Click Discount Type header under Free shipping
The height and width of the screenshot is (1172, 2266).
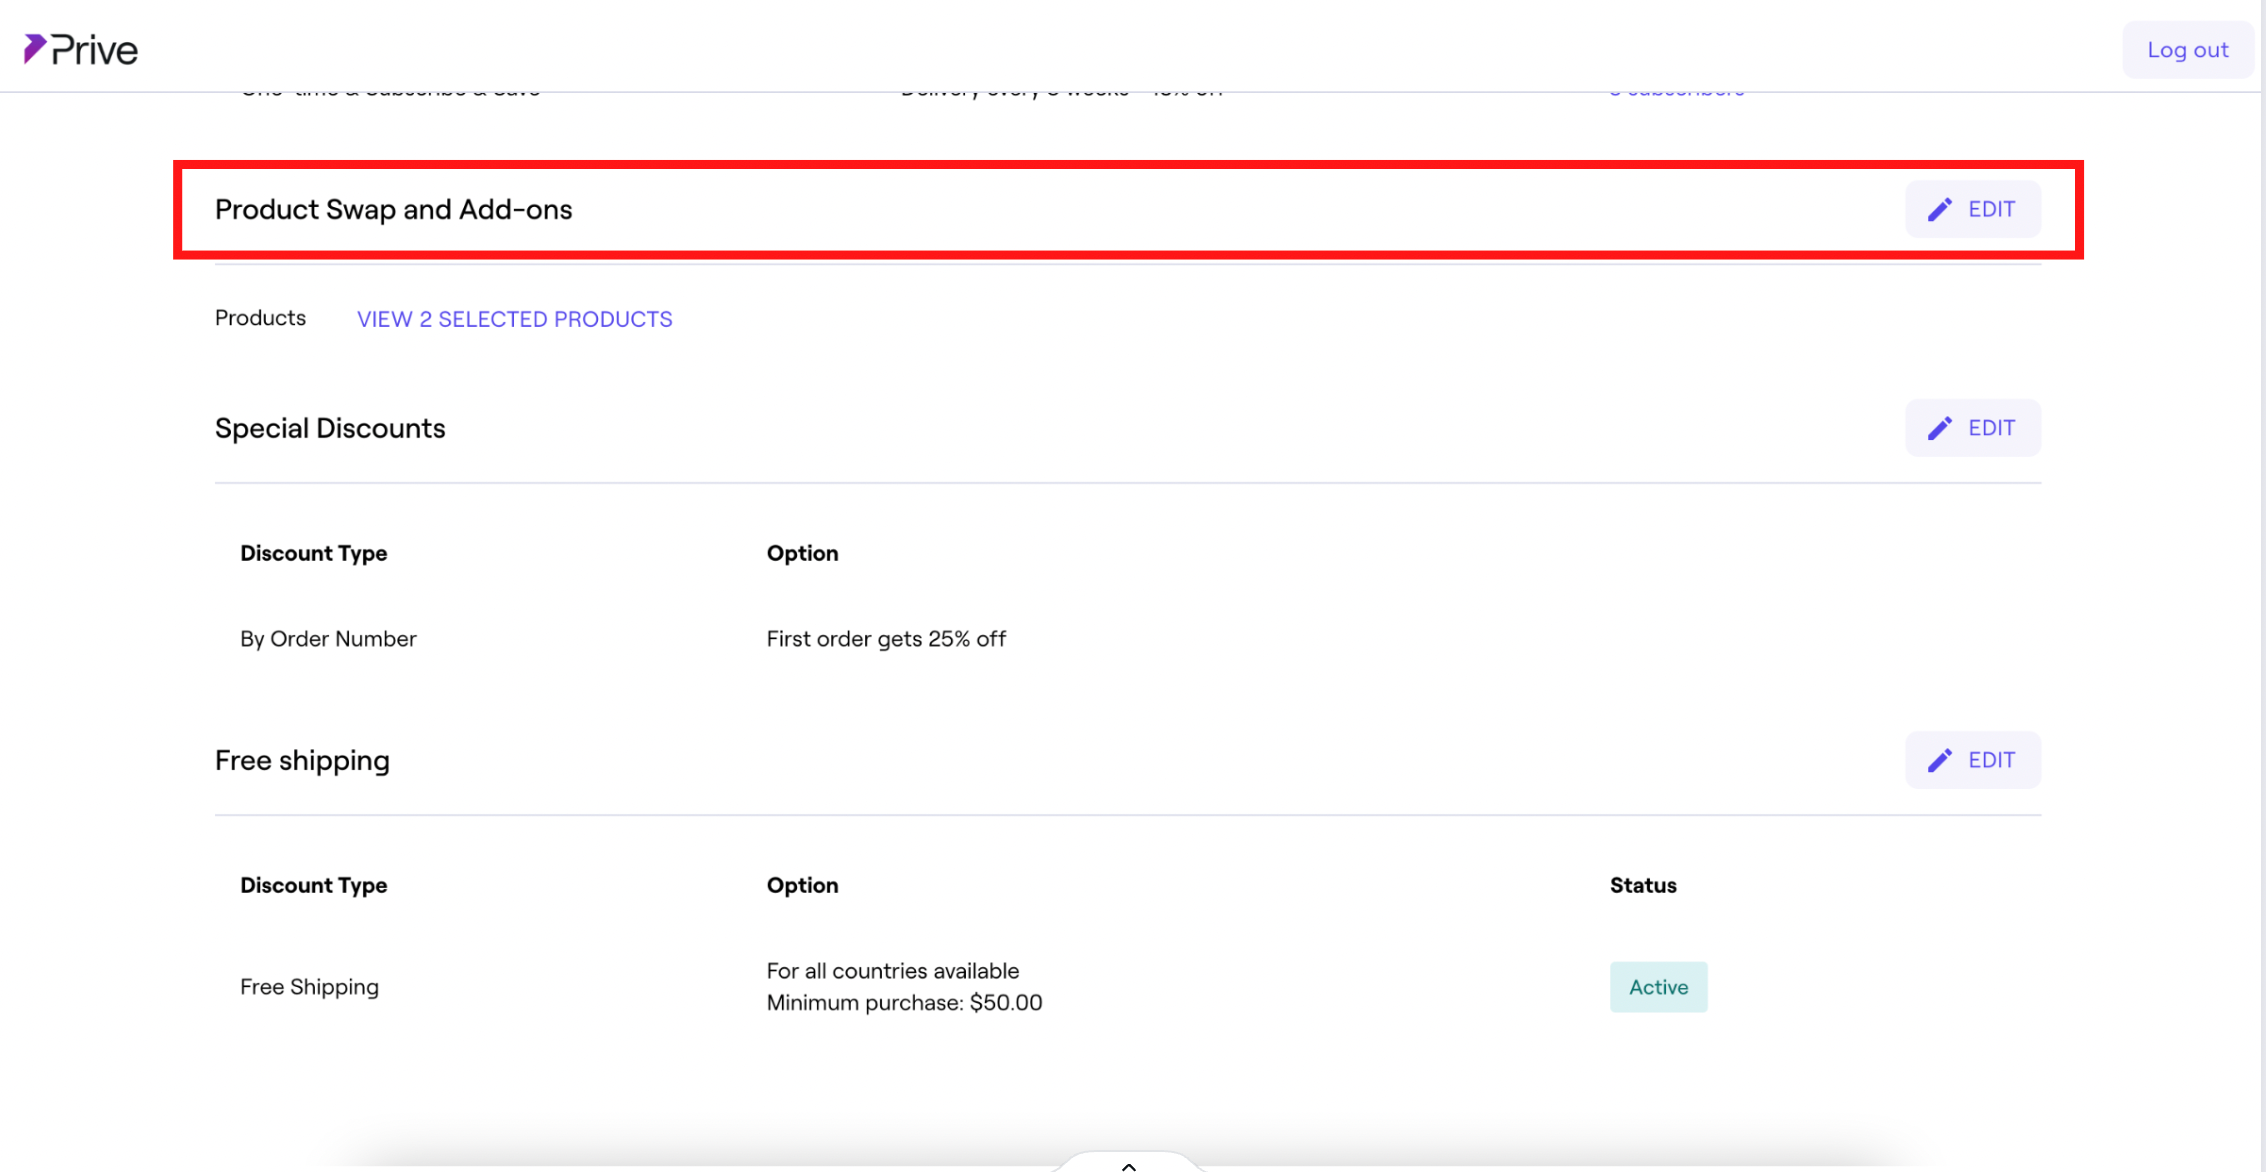click(x=313, y=885)
